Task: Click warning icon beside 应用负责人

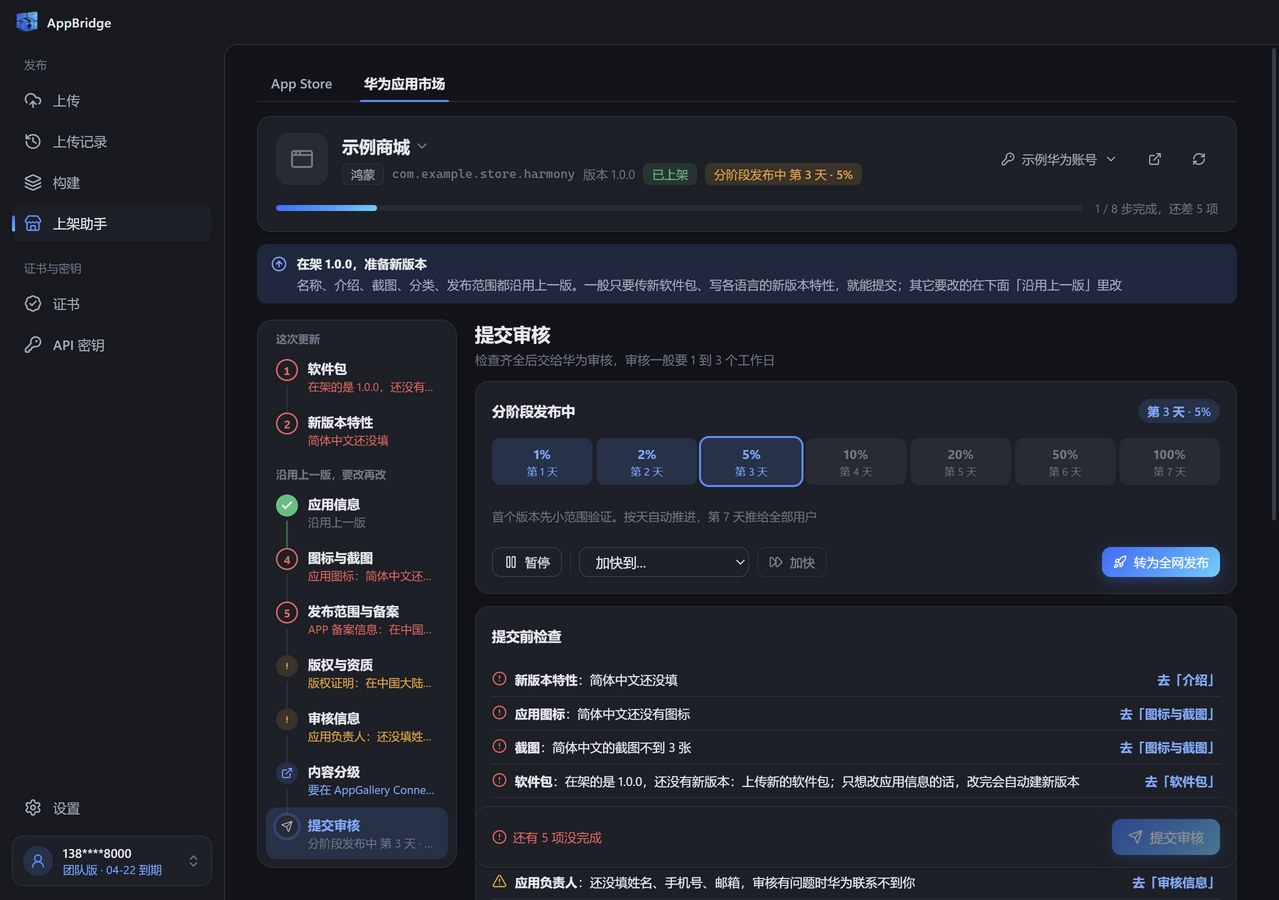Action: pyautogui.click(x=499, y=882)
